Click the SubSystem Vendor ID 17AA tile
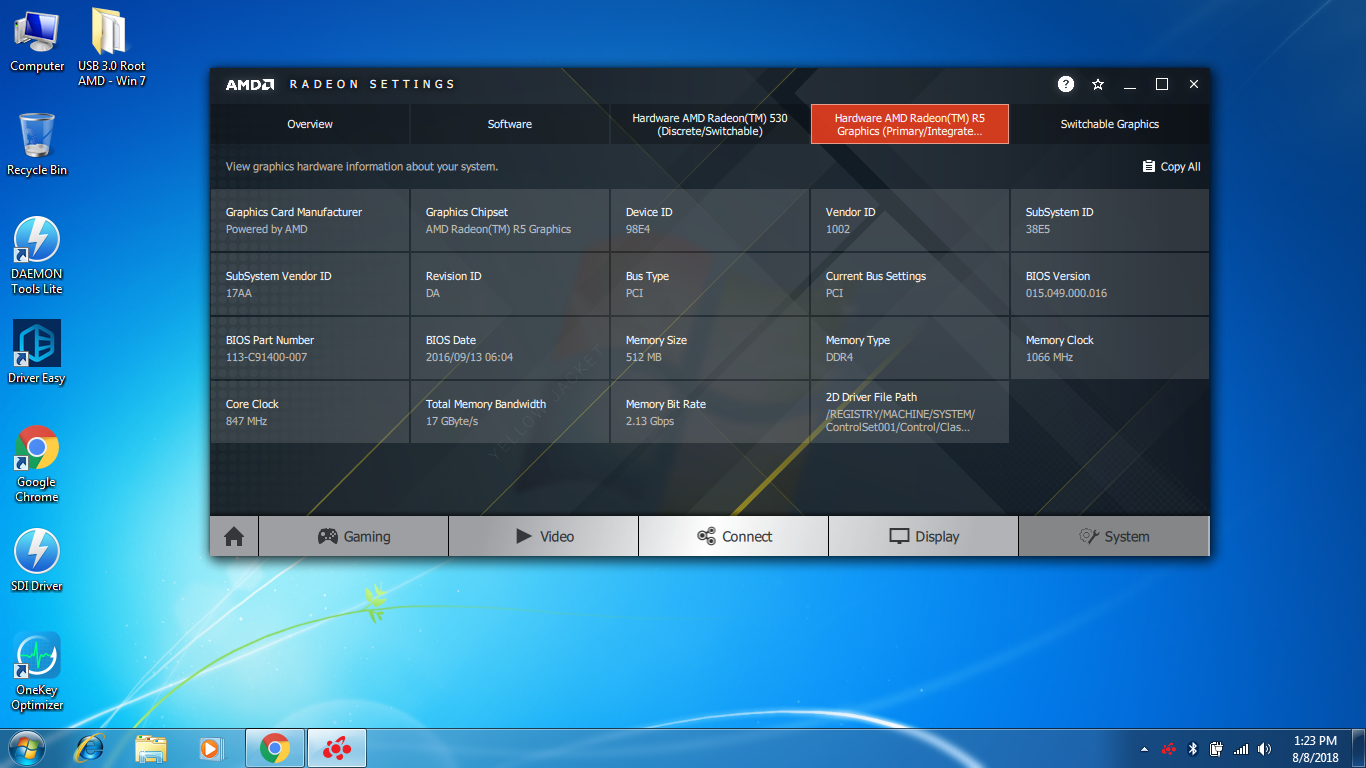 [310, 284]
